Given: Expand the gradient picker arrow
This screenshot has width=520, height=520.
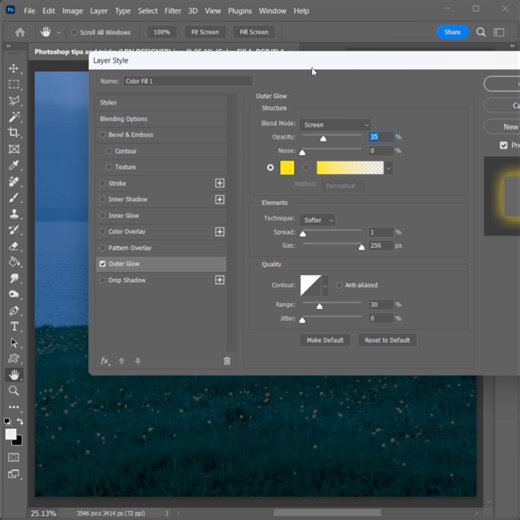Looking at the screenshot, I should pos(388,168).
